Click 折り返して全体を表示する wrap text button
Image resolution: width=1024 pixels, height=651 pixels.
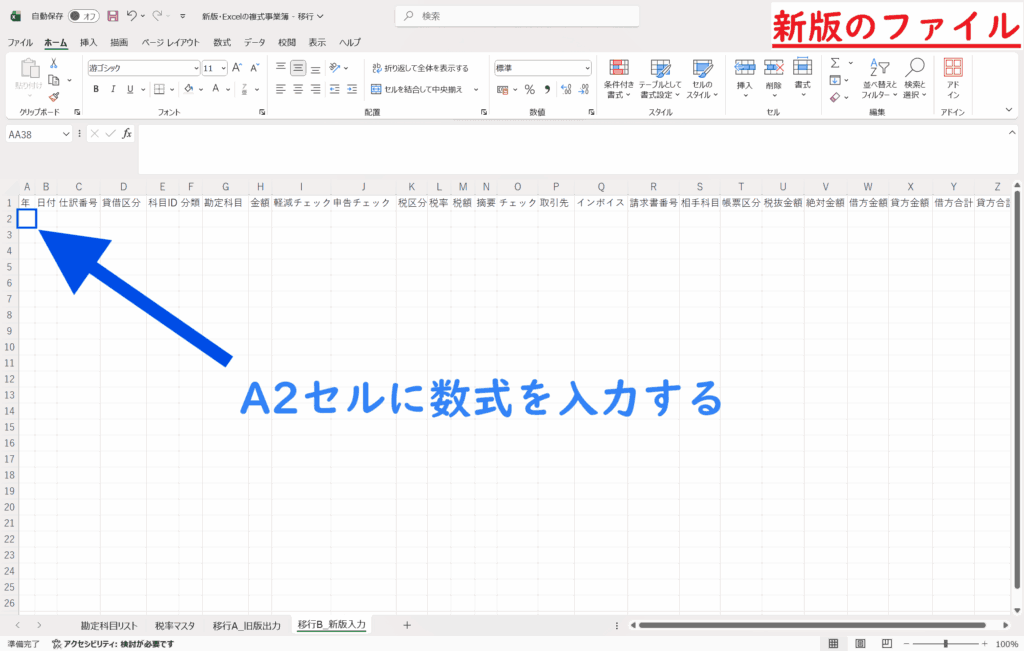coord(419,68)
